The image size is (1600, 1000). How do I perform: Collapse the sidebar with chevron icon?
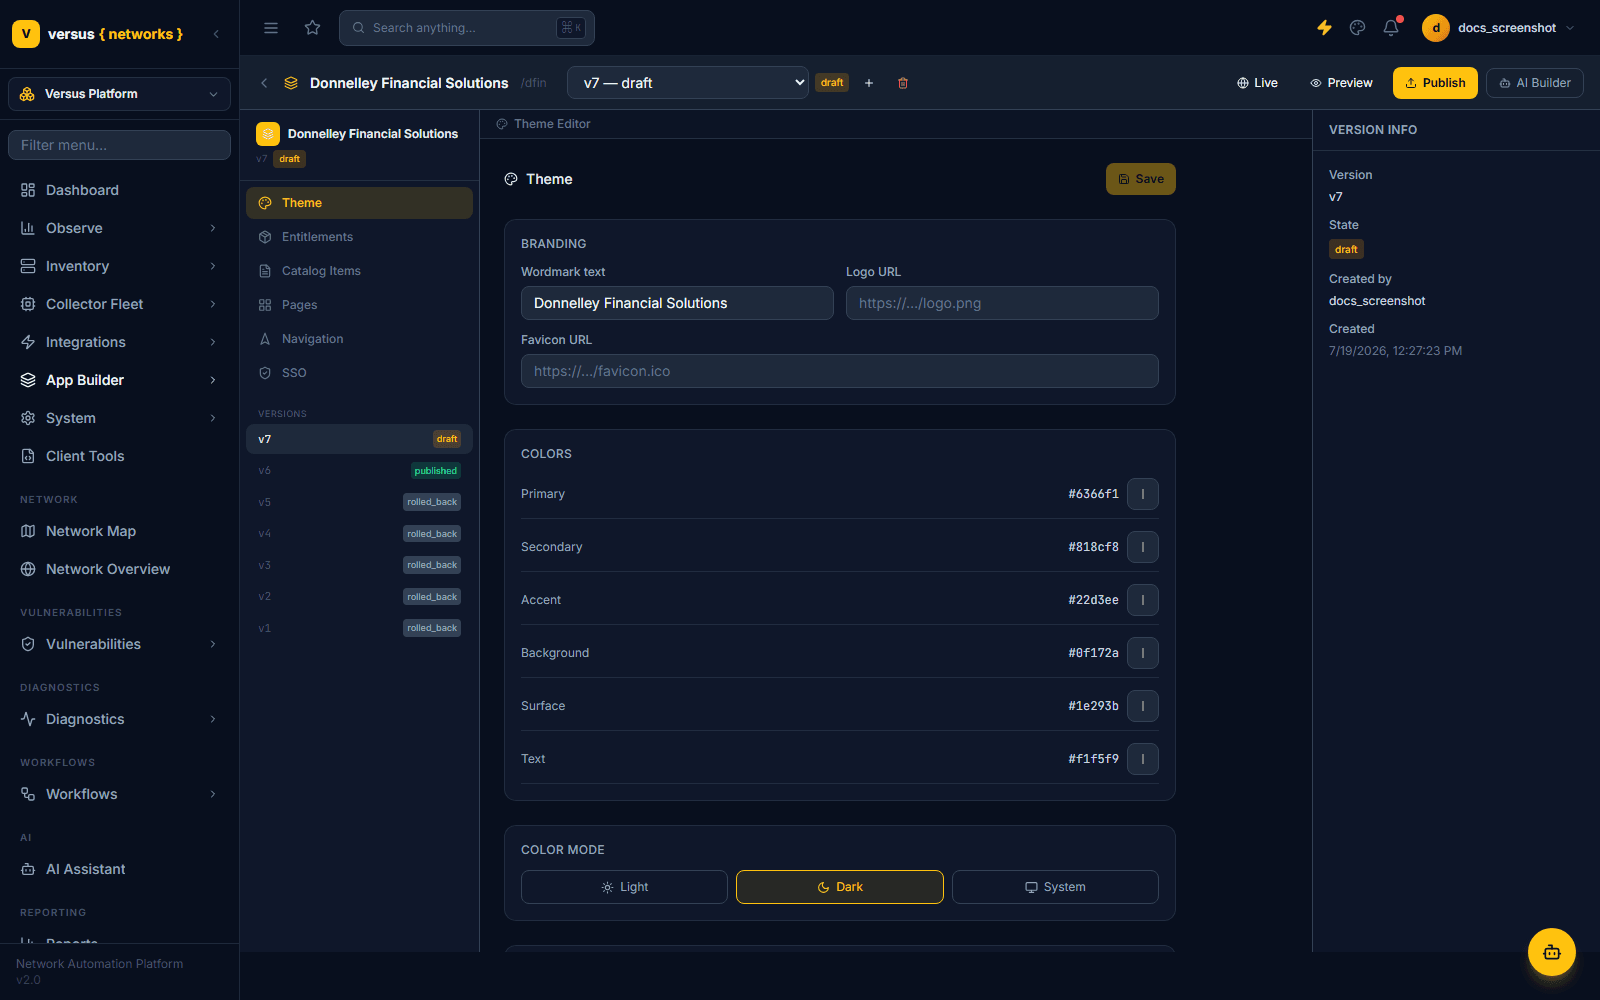[216, 34]
